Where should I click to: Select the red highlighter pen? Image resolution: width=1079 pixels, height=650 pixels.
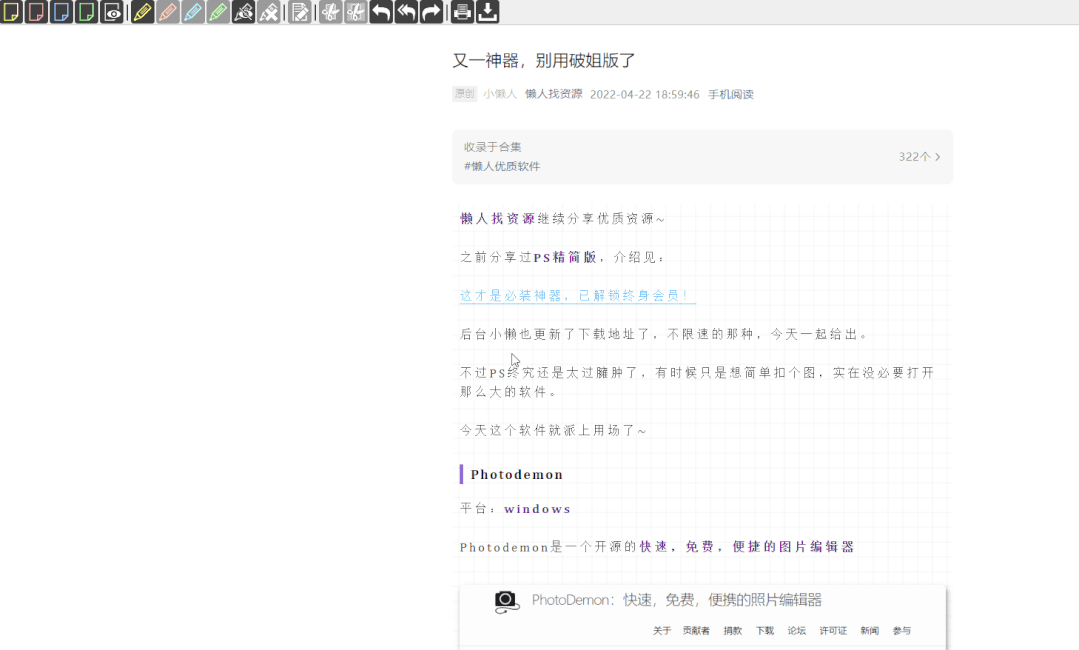(167, 12)
